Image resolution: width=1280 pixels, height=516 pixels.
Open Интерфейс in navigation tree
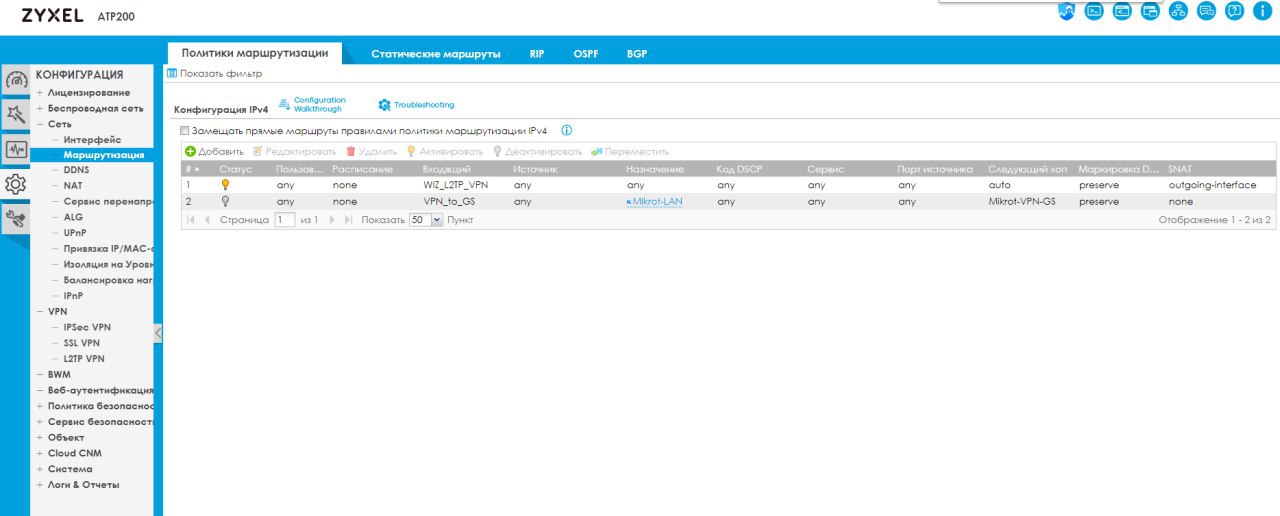(92, 140)
